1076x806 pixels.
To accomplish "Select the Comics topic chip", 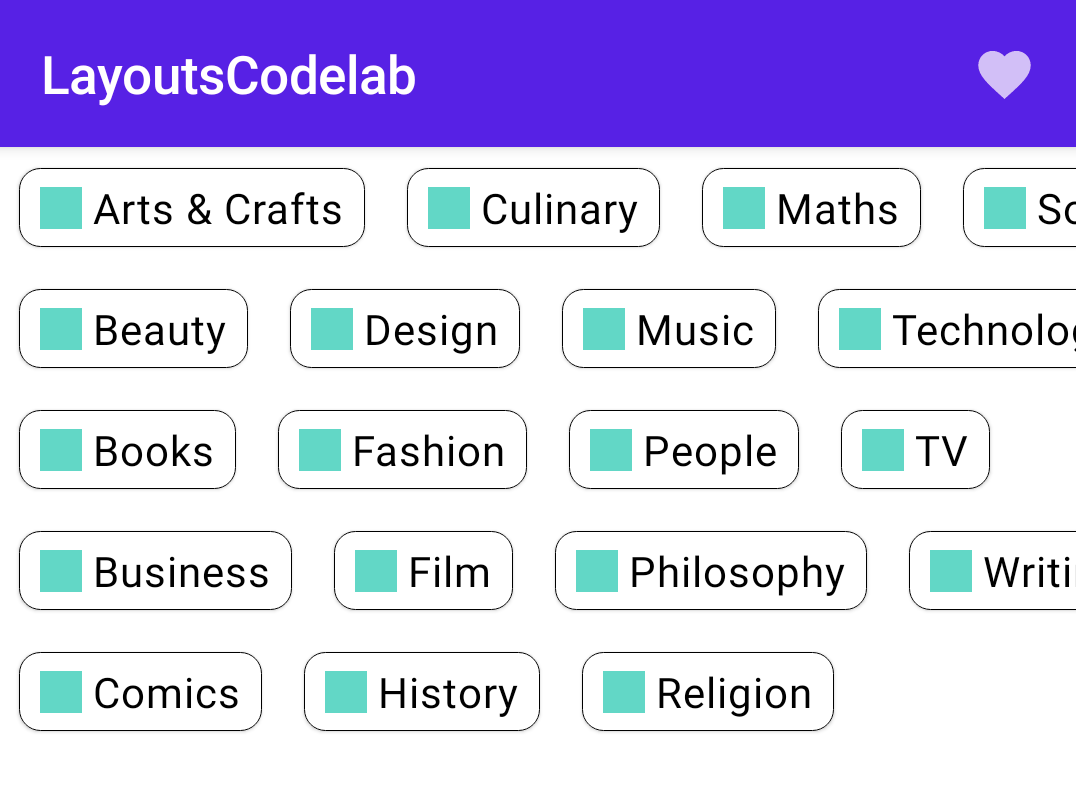I will coord(140,692).
